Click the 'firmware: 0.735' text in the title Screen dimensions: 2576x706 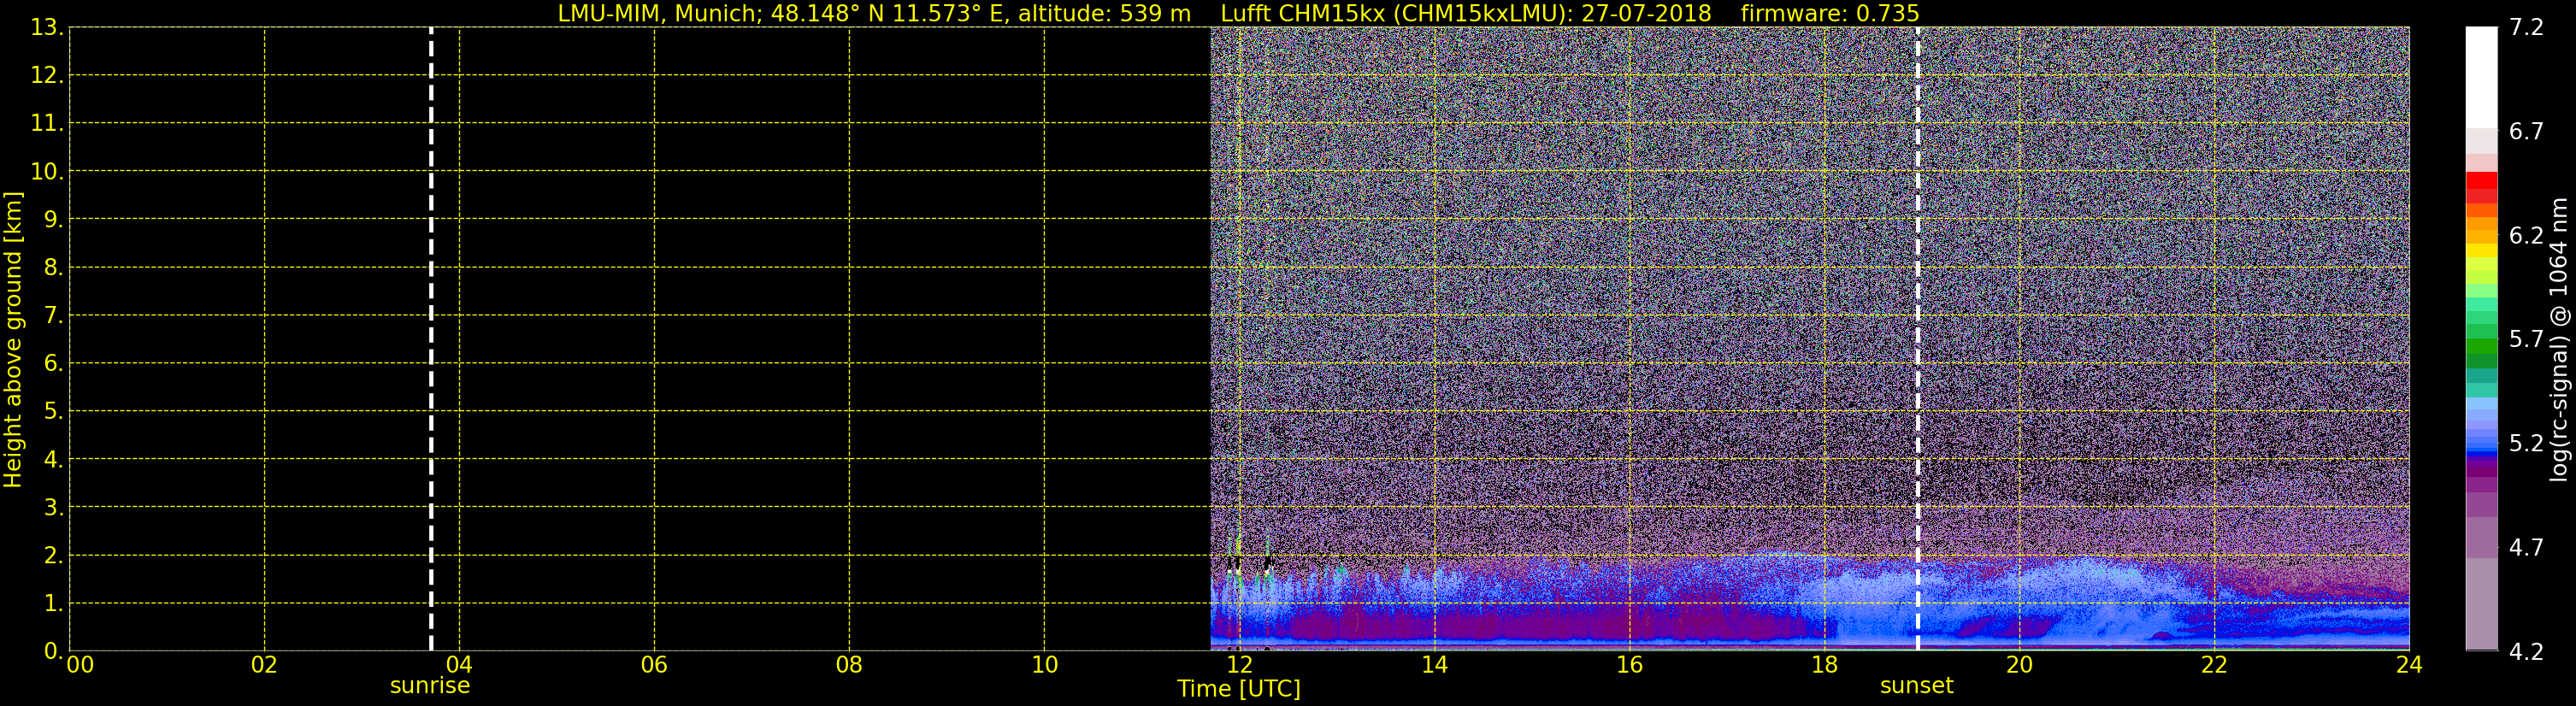pos(1830,14)
